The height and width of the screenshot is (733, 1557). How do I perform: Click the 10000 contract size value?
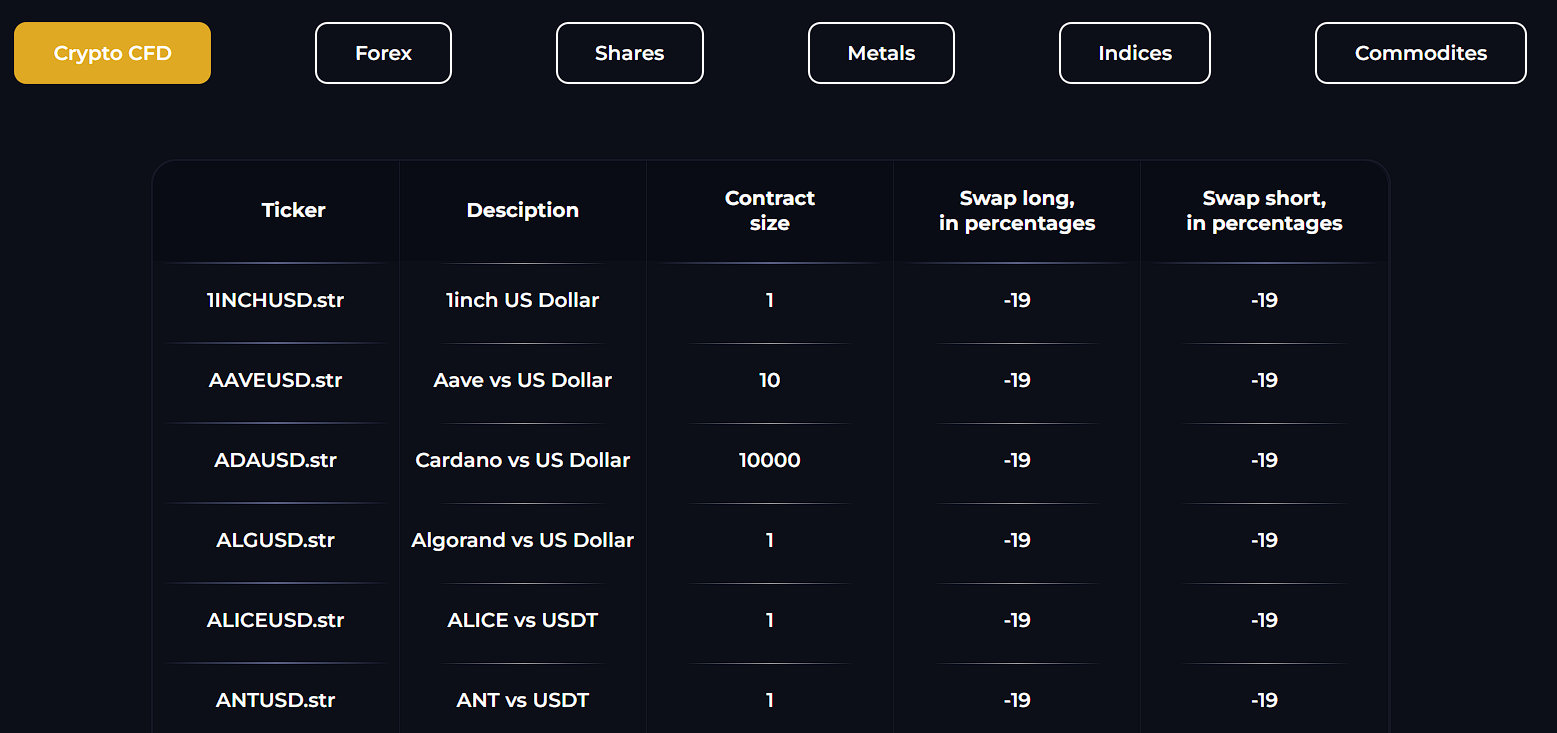click(770, 460)
